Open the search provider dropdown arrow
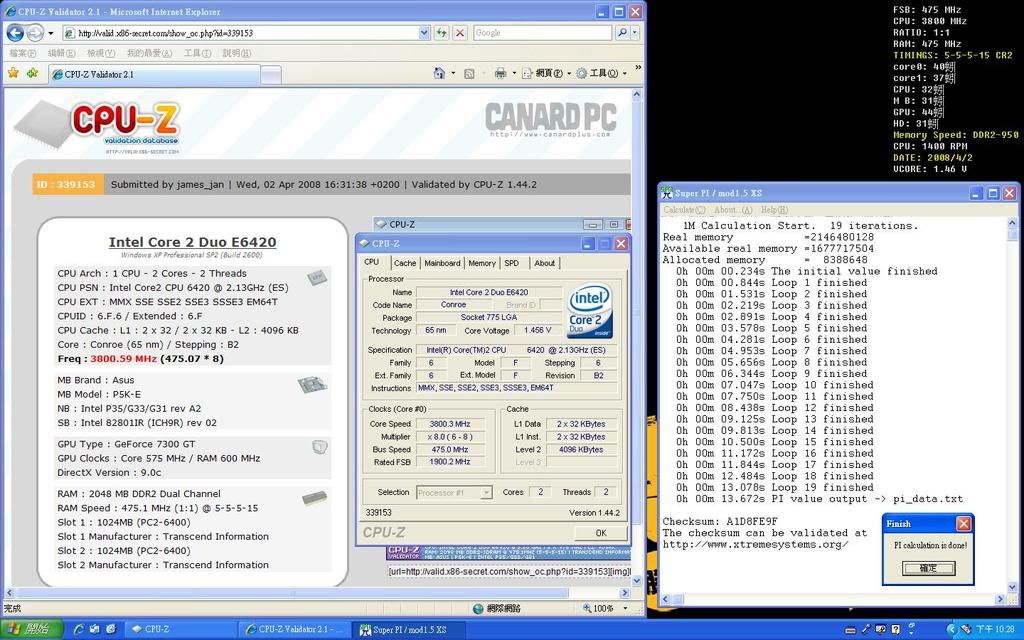Screen dimensions: 1024x640 tap(635, 33)
